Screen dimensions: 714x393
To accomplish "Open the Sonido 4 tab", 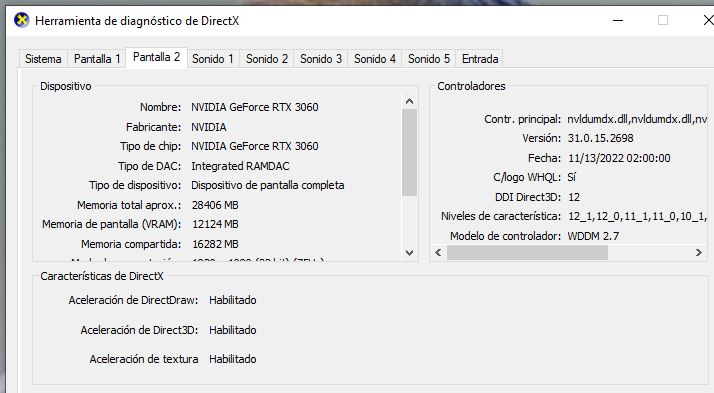I will coord(375,59).
